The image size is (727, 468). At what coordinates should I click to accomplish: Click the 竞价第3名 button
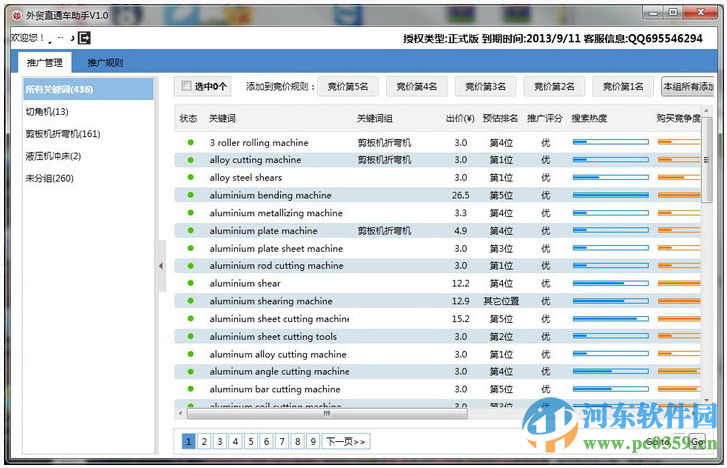coord(485,87)
